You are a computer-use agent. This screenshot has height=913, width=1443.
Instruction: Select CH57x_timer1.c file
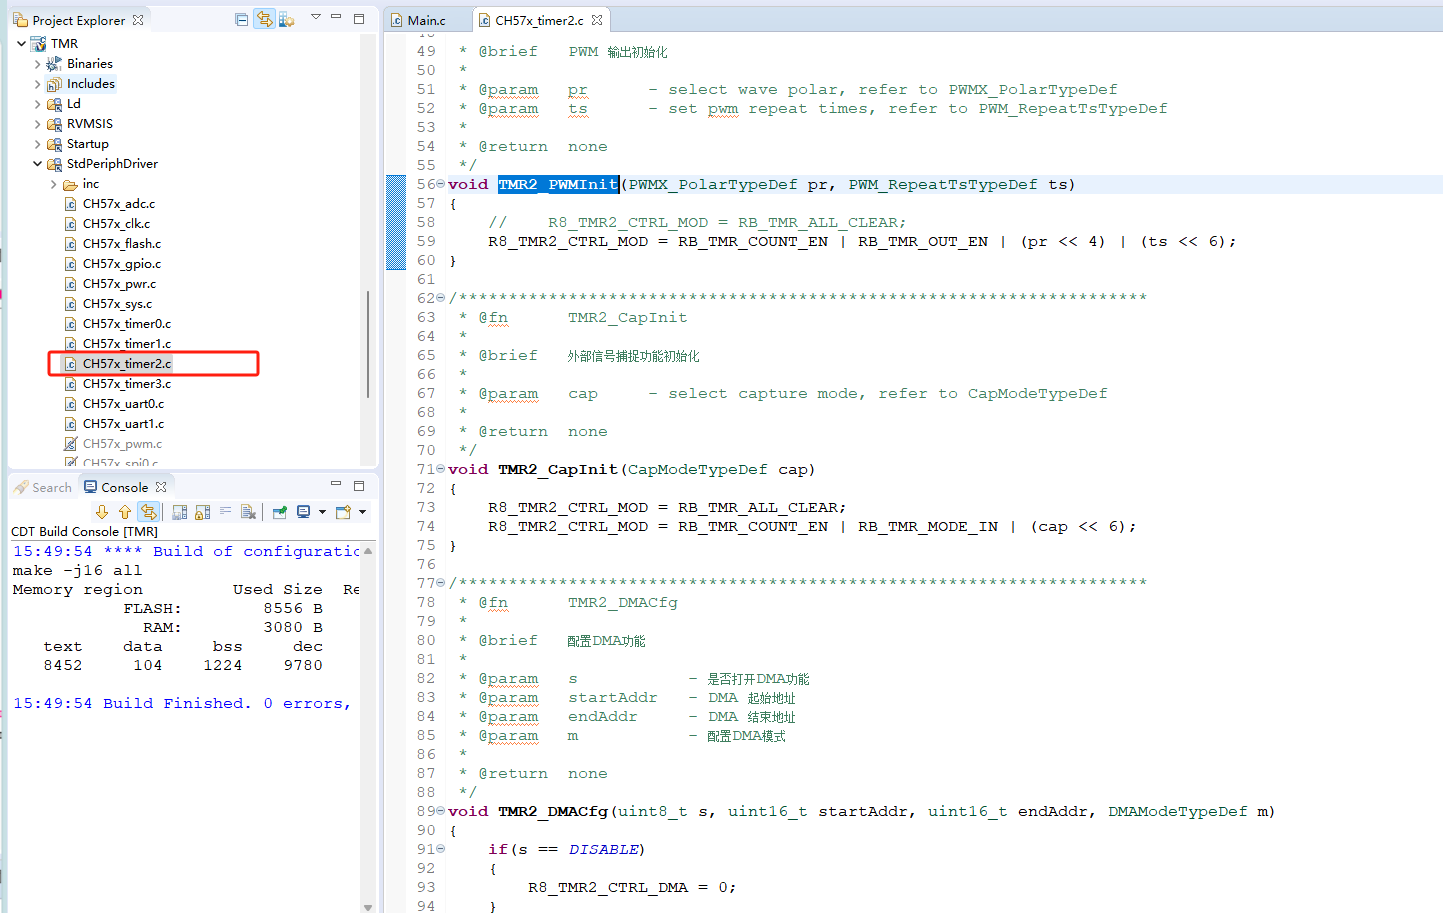coord(127,344)
